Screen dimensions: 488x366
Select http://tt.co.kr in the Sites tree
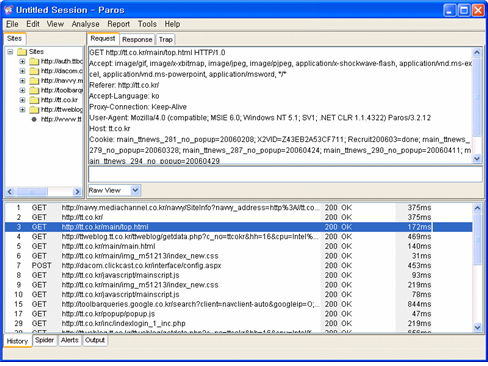click(59, 100)
